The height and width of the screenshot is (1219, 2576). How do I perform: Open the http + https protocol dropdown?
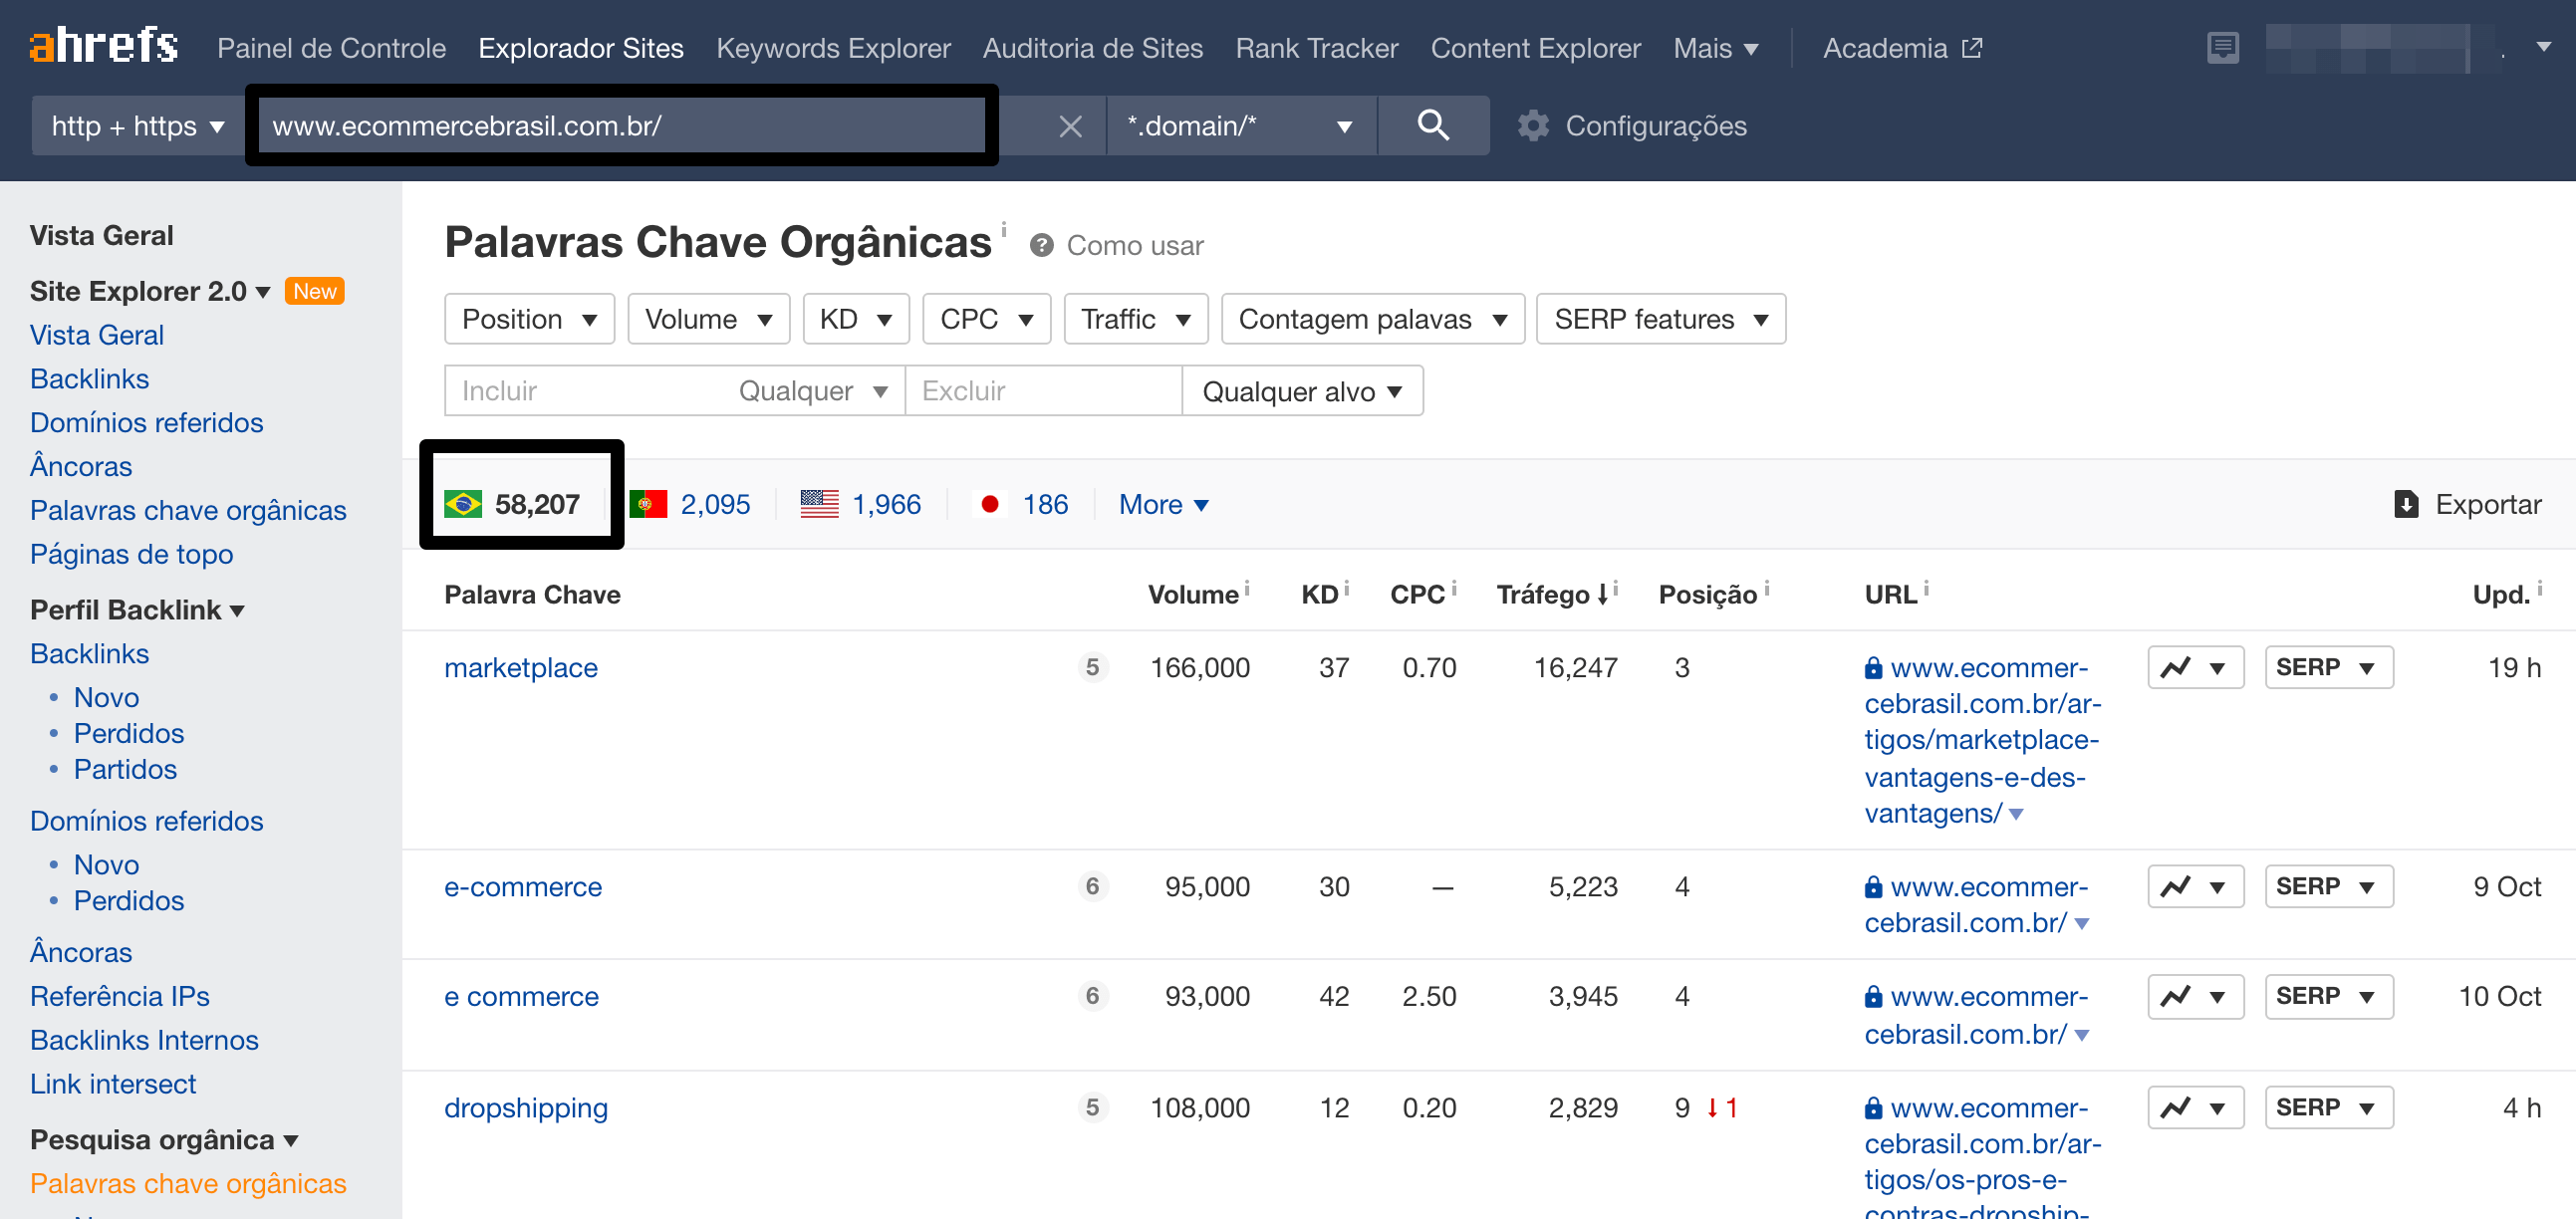pyautogui.click(x=138, y=126)
